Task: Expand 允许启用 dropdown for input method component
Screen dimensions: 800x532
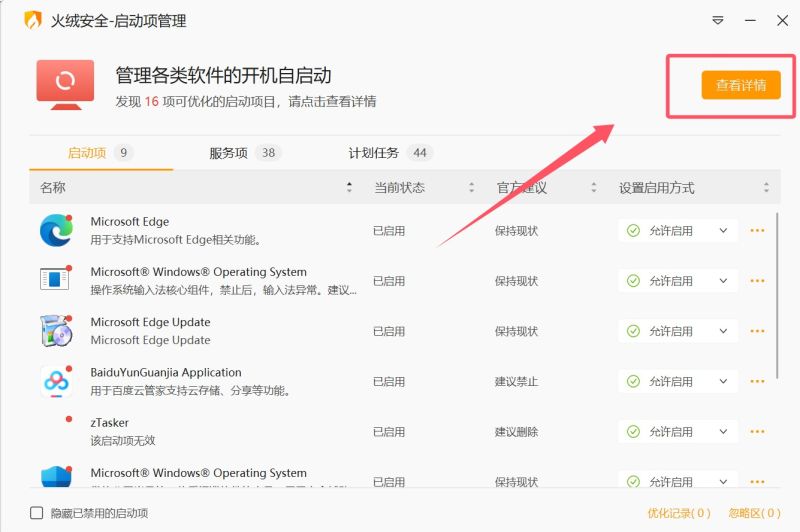Action: pos(678,281)
